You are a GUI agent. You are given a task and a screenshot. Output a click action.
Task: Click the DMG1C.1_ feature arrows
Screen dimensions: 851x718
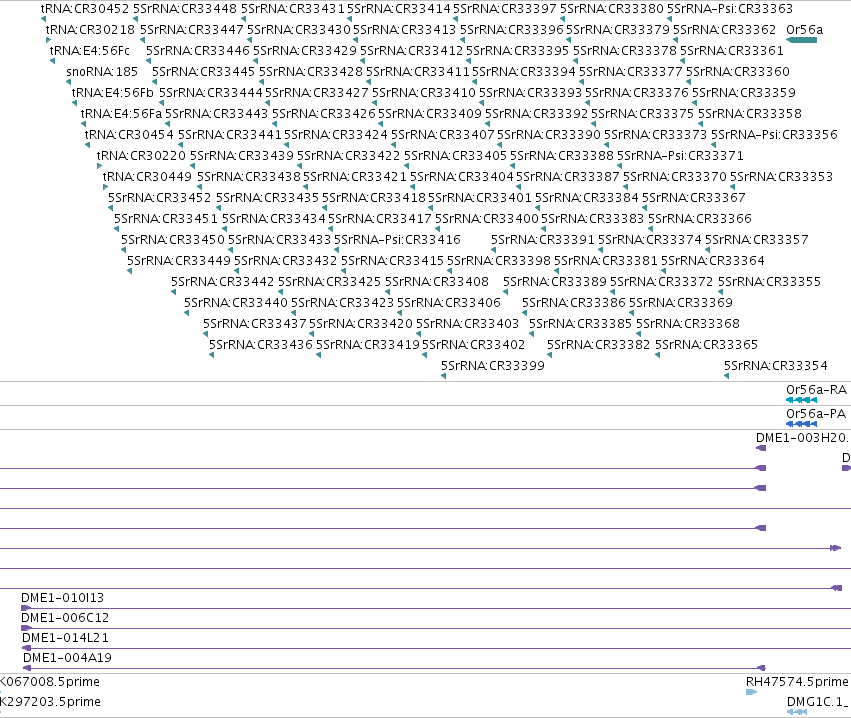point(797,712)
